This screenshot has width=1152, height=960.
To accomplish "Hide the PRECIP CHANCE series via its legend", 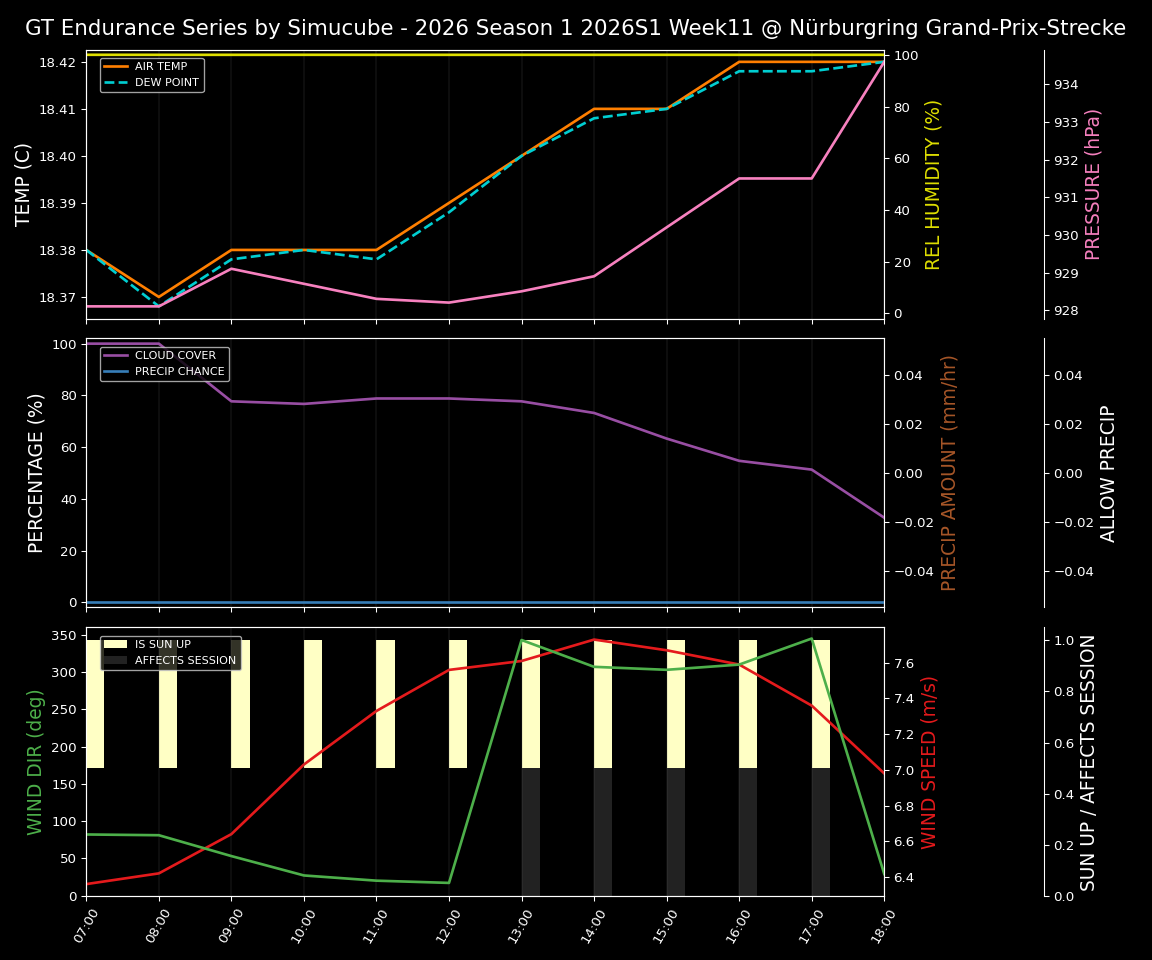I will [x=180, y=370].
